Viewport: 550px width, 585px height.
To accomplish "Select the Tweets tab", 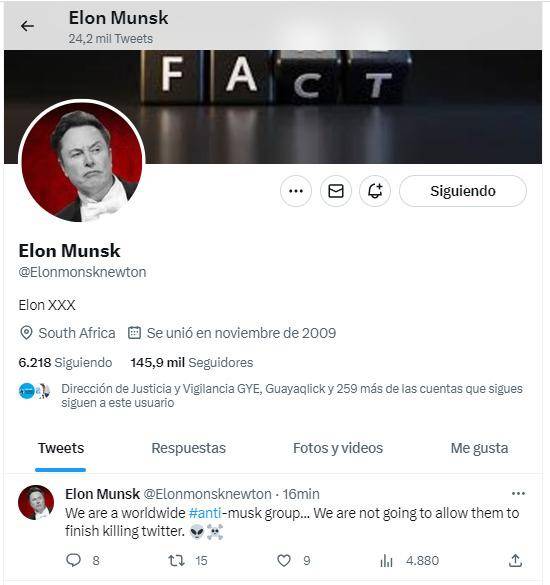I will tap(61, 448).
